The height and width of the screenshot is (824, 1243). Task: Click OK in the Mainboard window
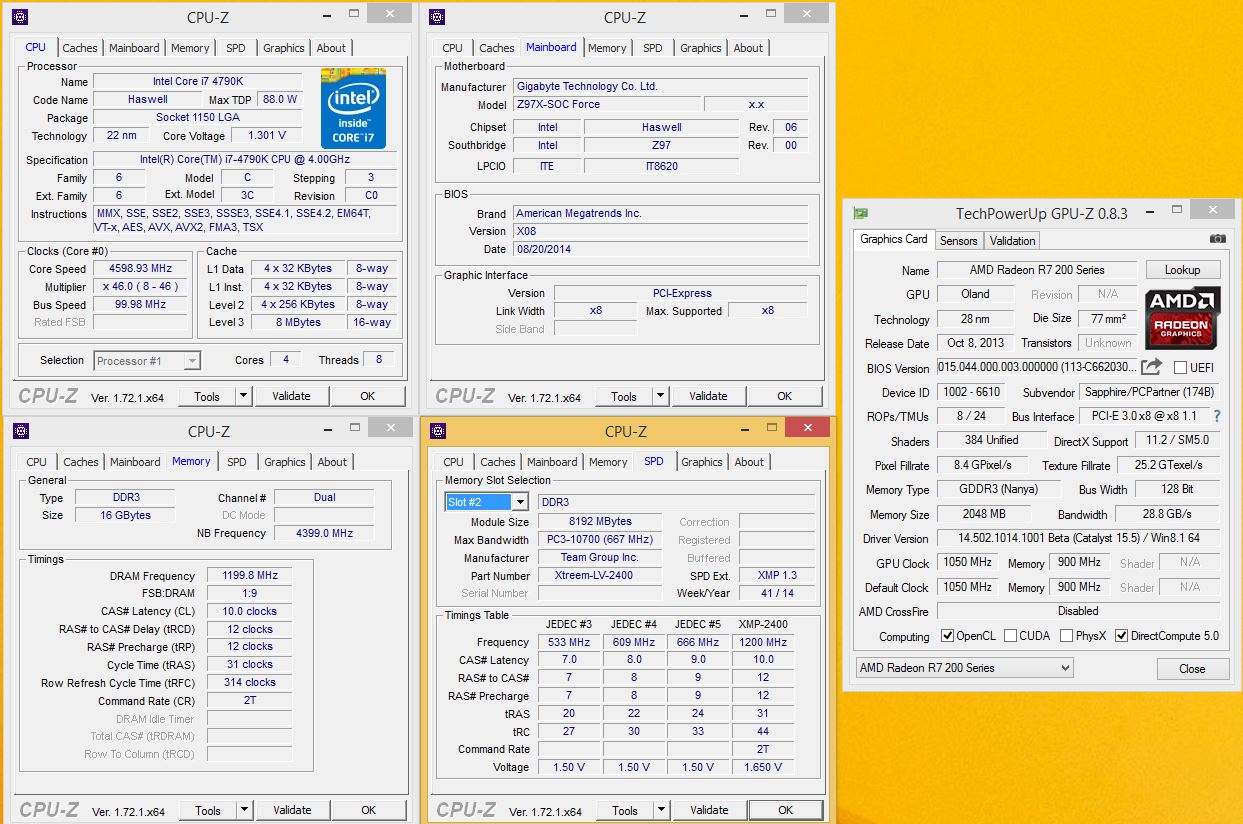point(785,396)
